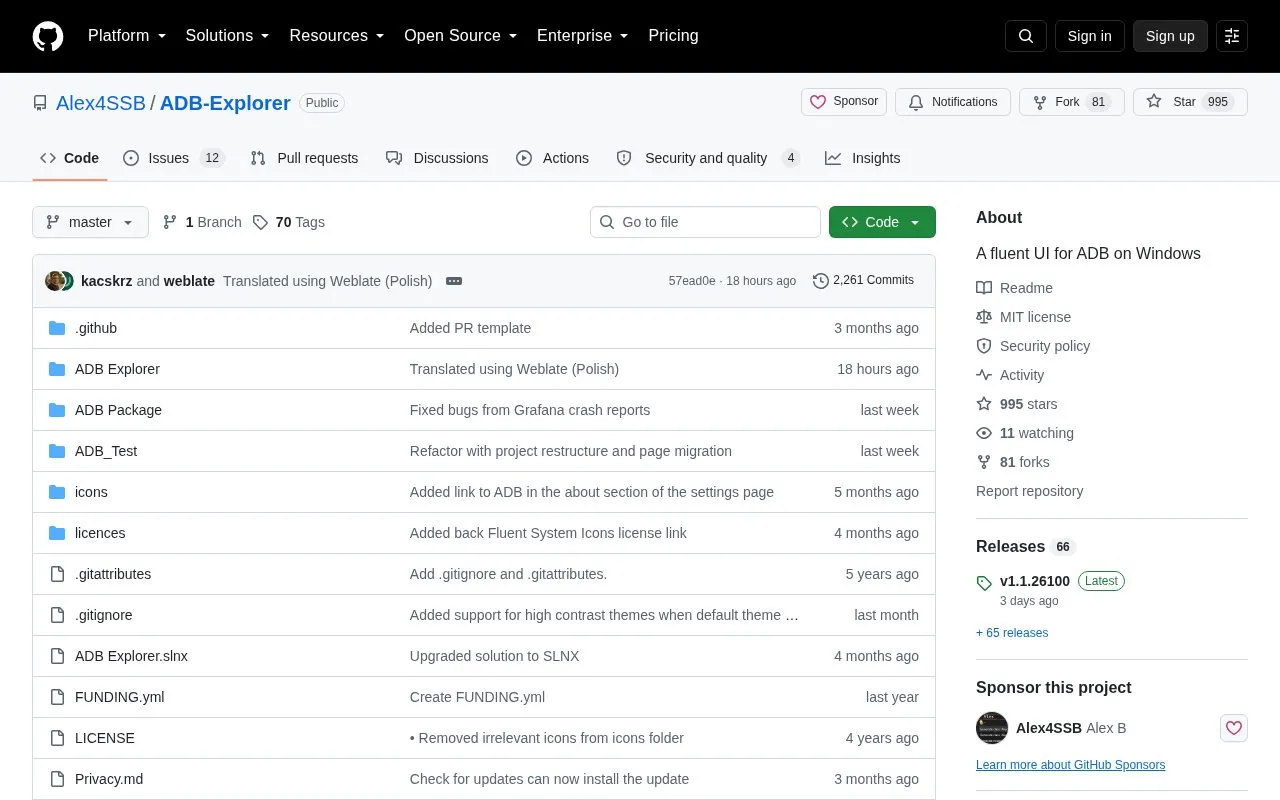This screenshot has height=800, width=1280.
Task: Click the LICENSE file icon
Action: click(x=57, y=738)
